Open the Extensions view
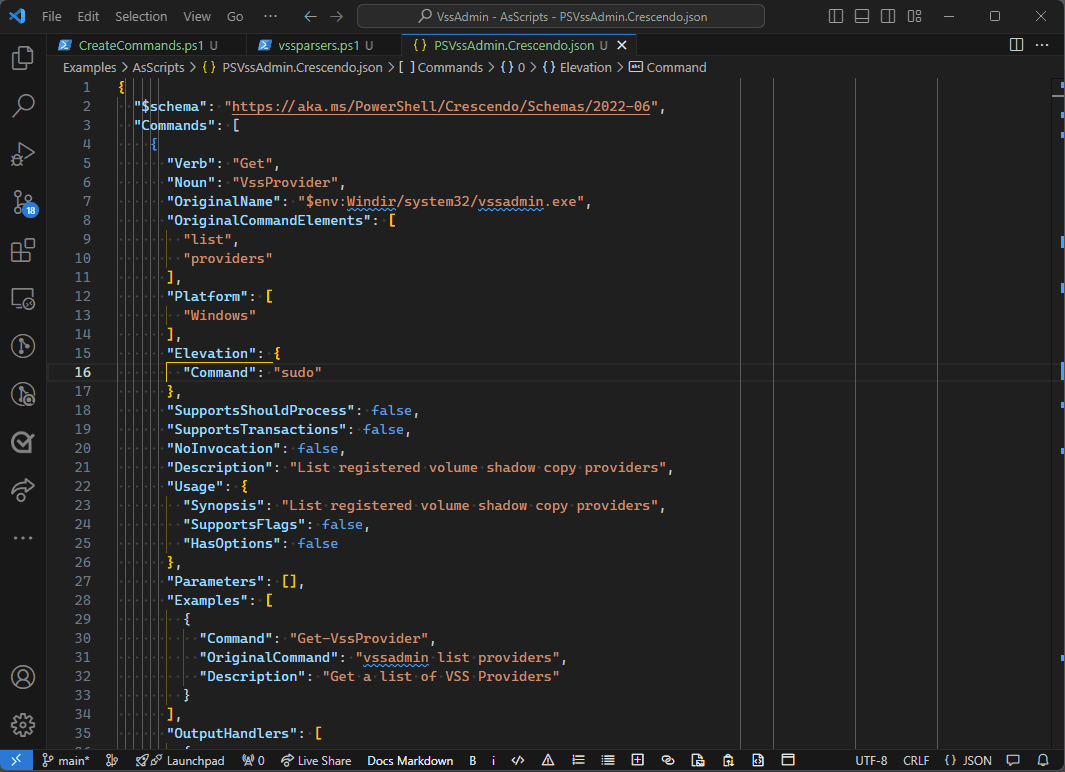 [x=22, y=250]
